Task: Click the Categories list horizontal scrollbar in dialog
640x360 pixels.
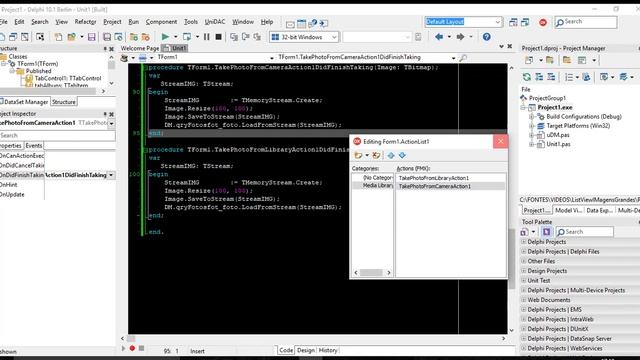Action: coord(372,273)
